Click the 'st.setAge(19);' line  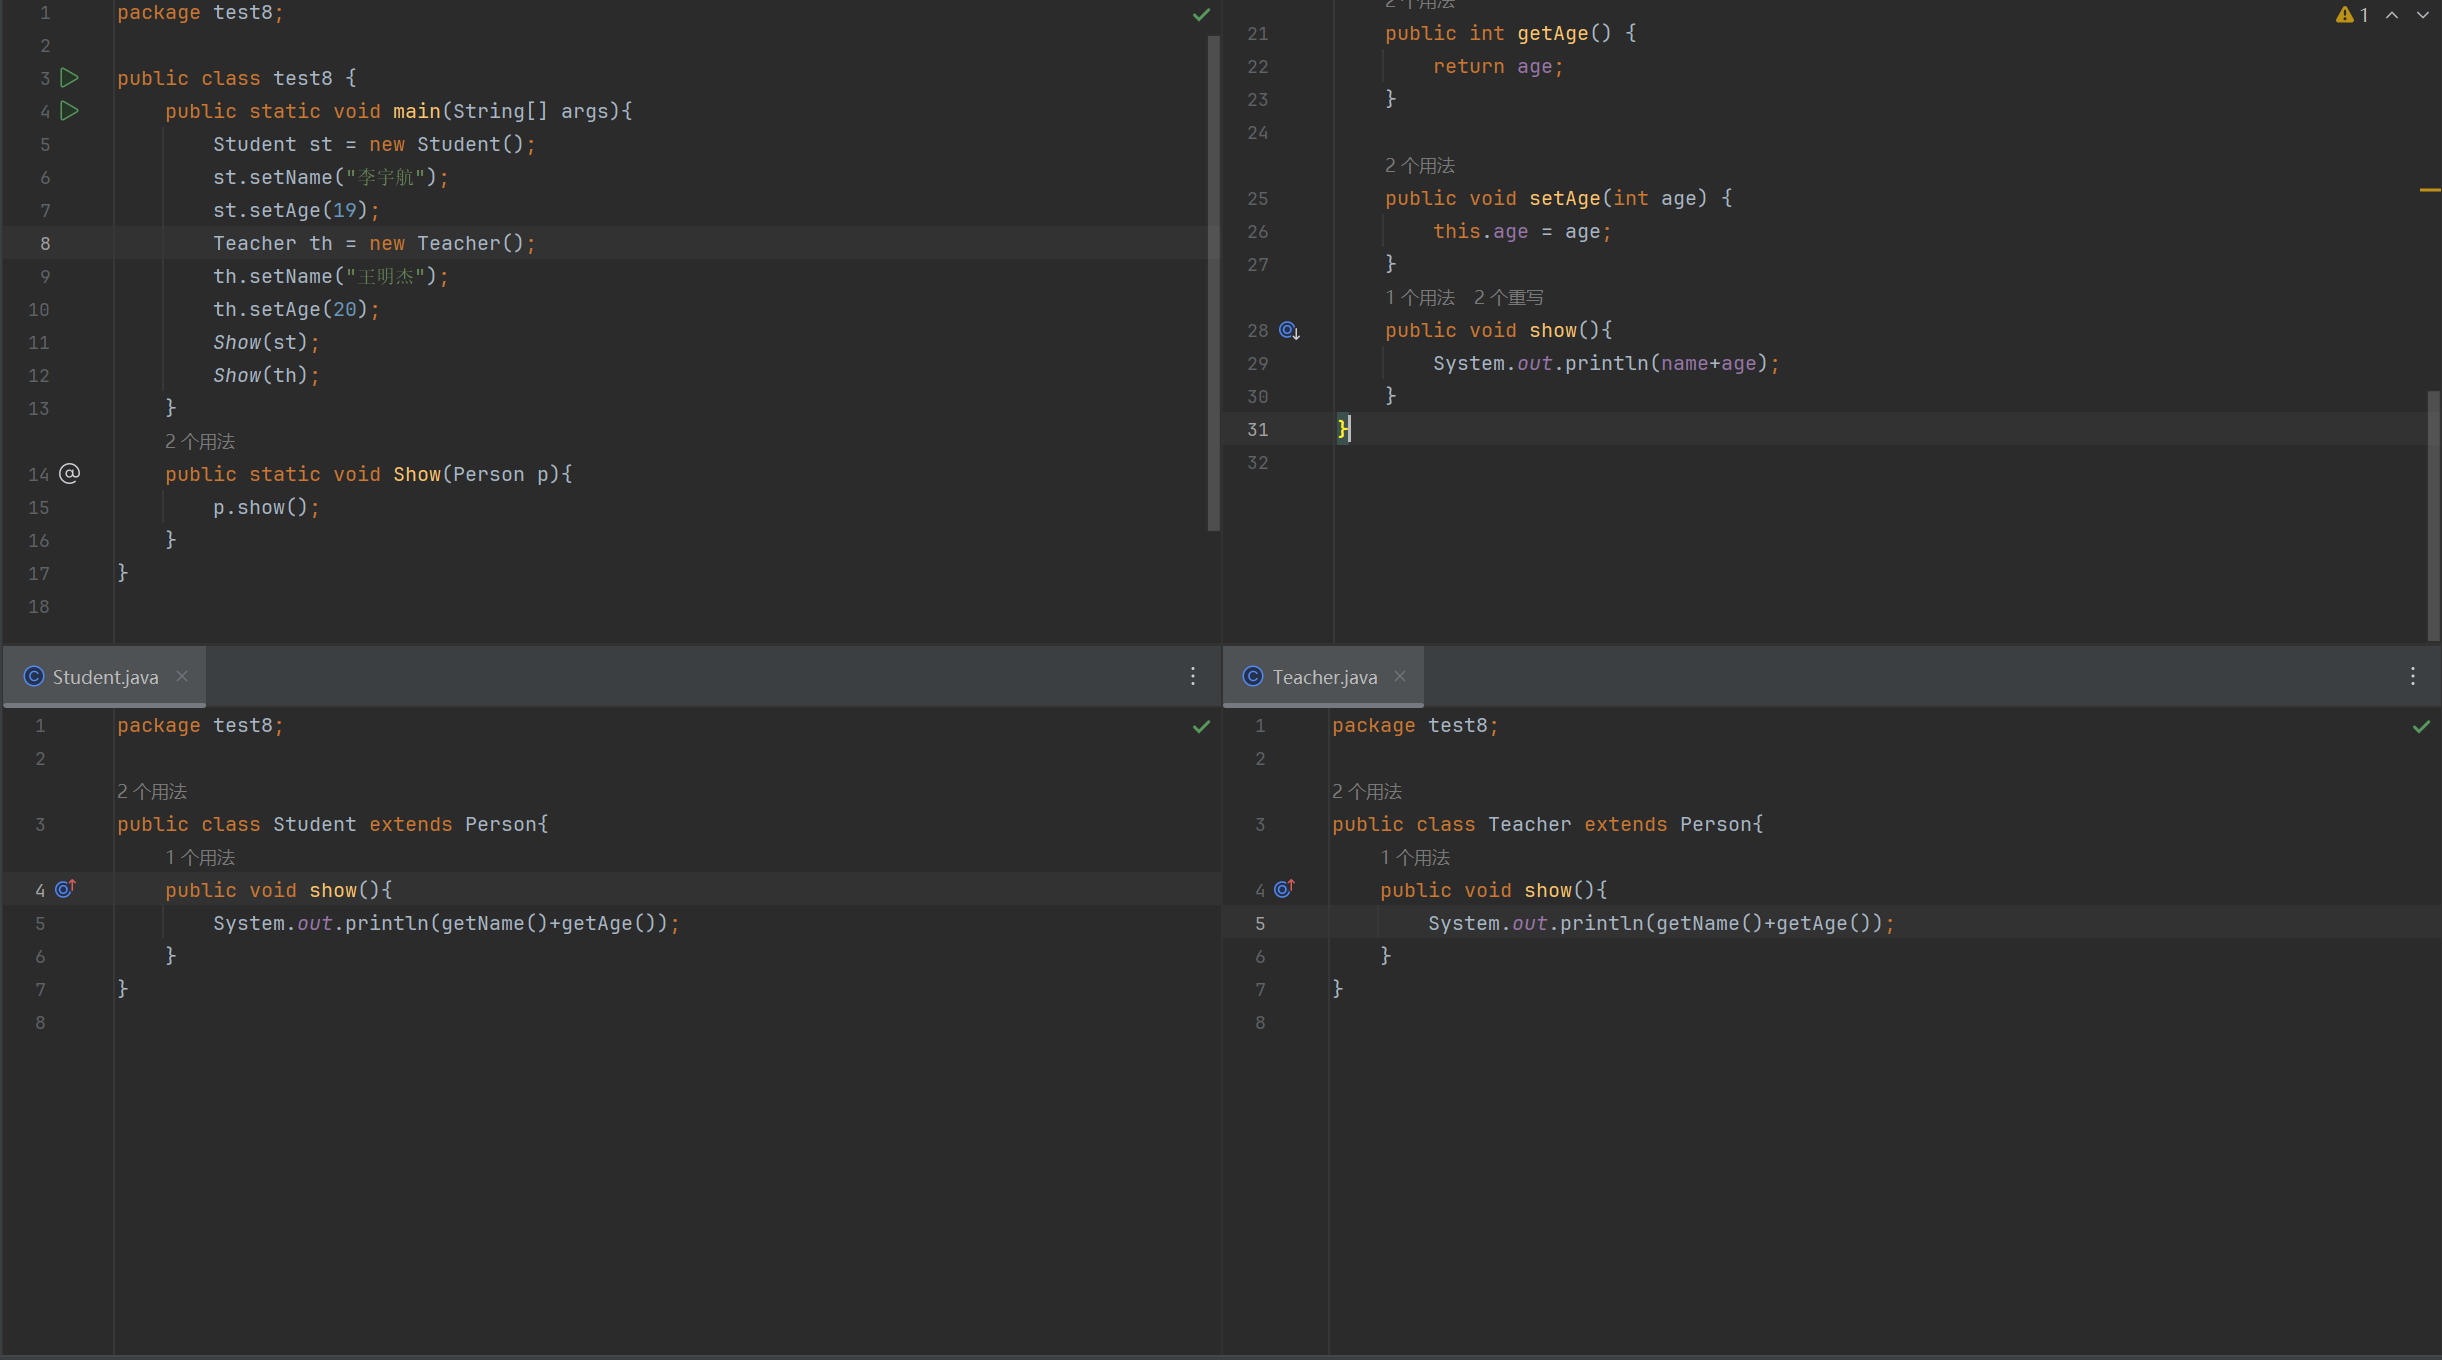click(x=296, y=210)
